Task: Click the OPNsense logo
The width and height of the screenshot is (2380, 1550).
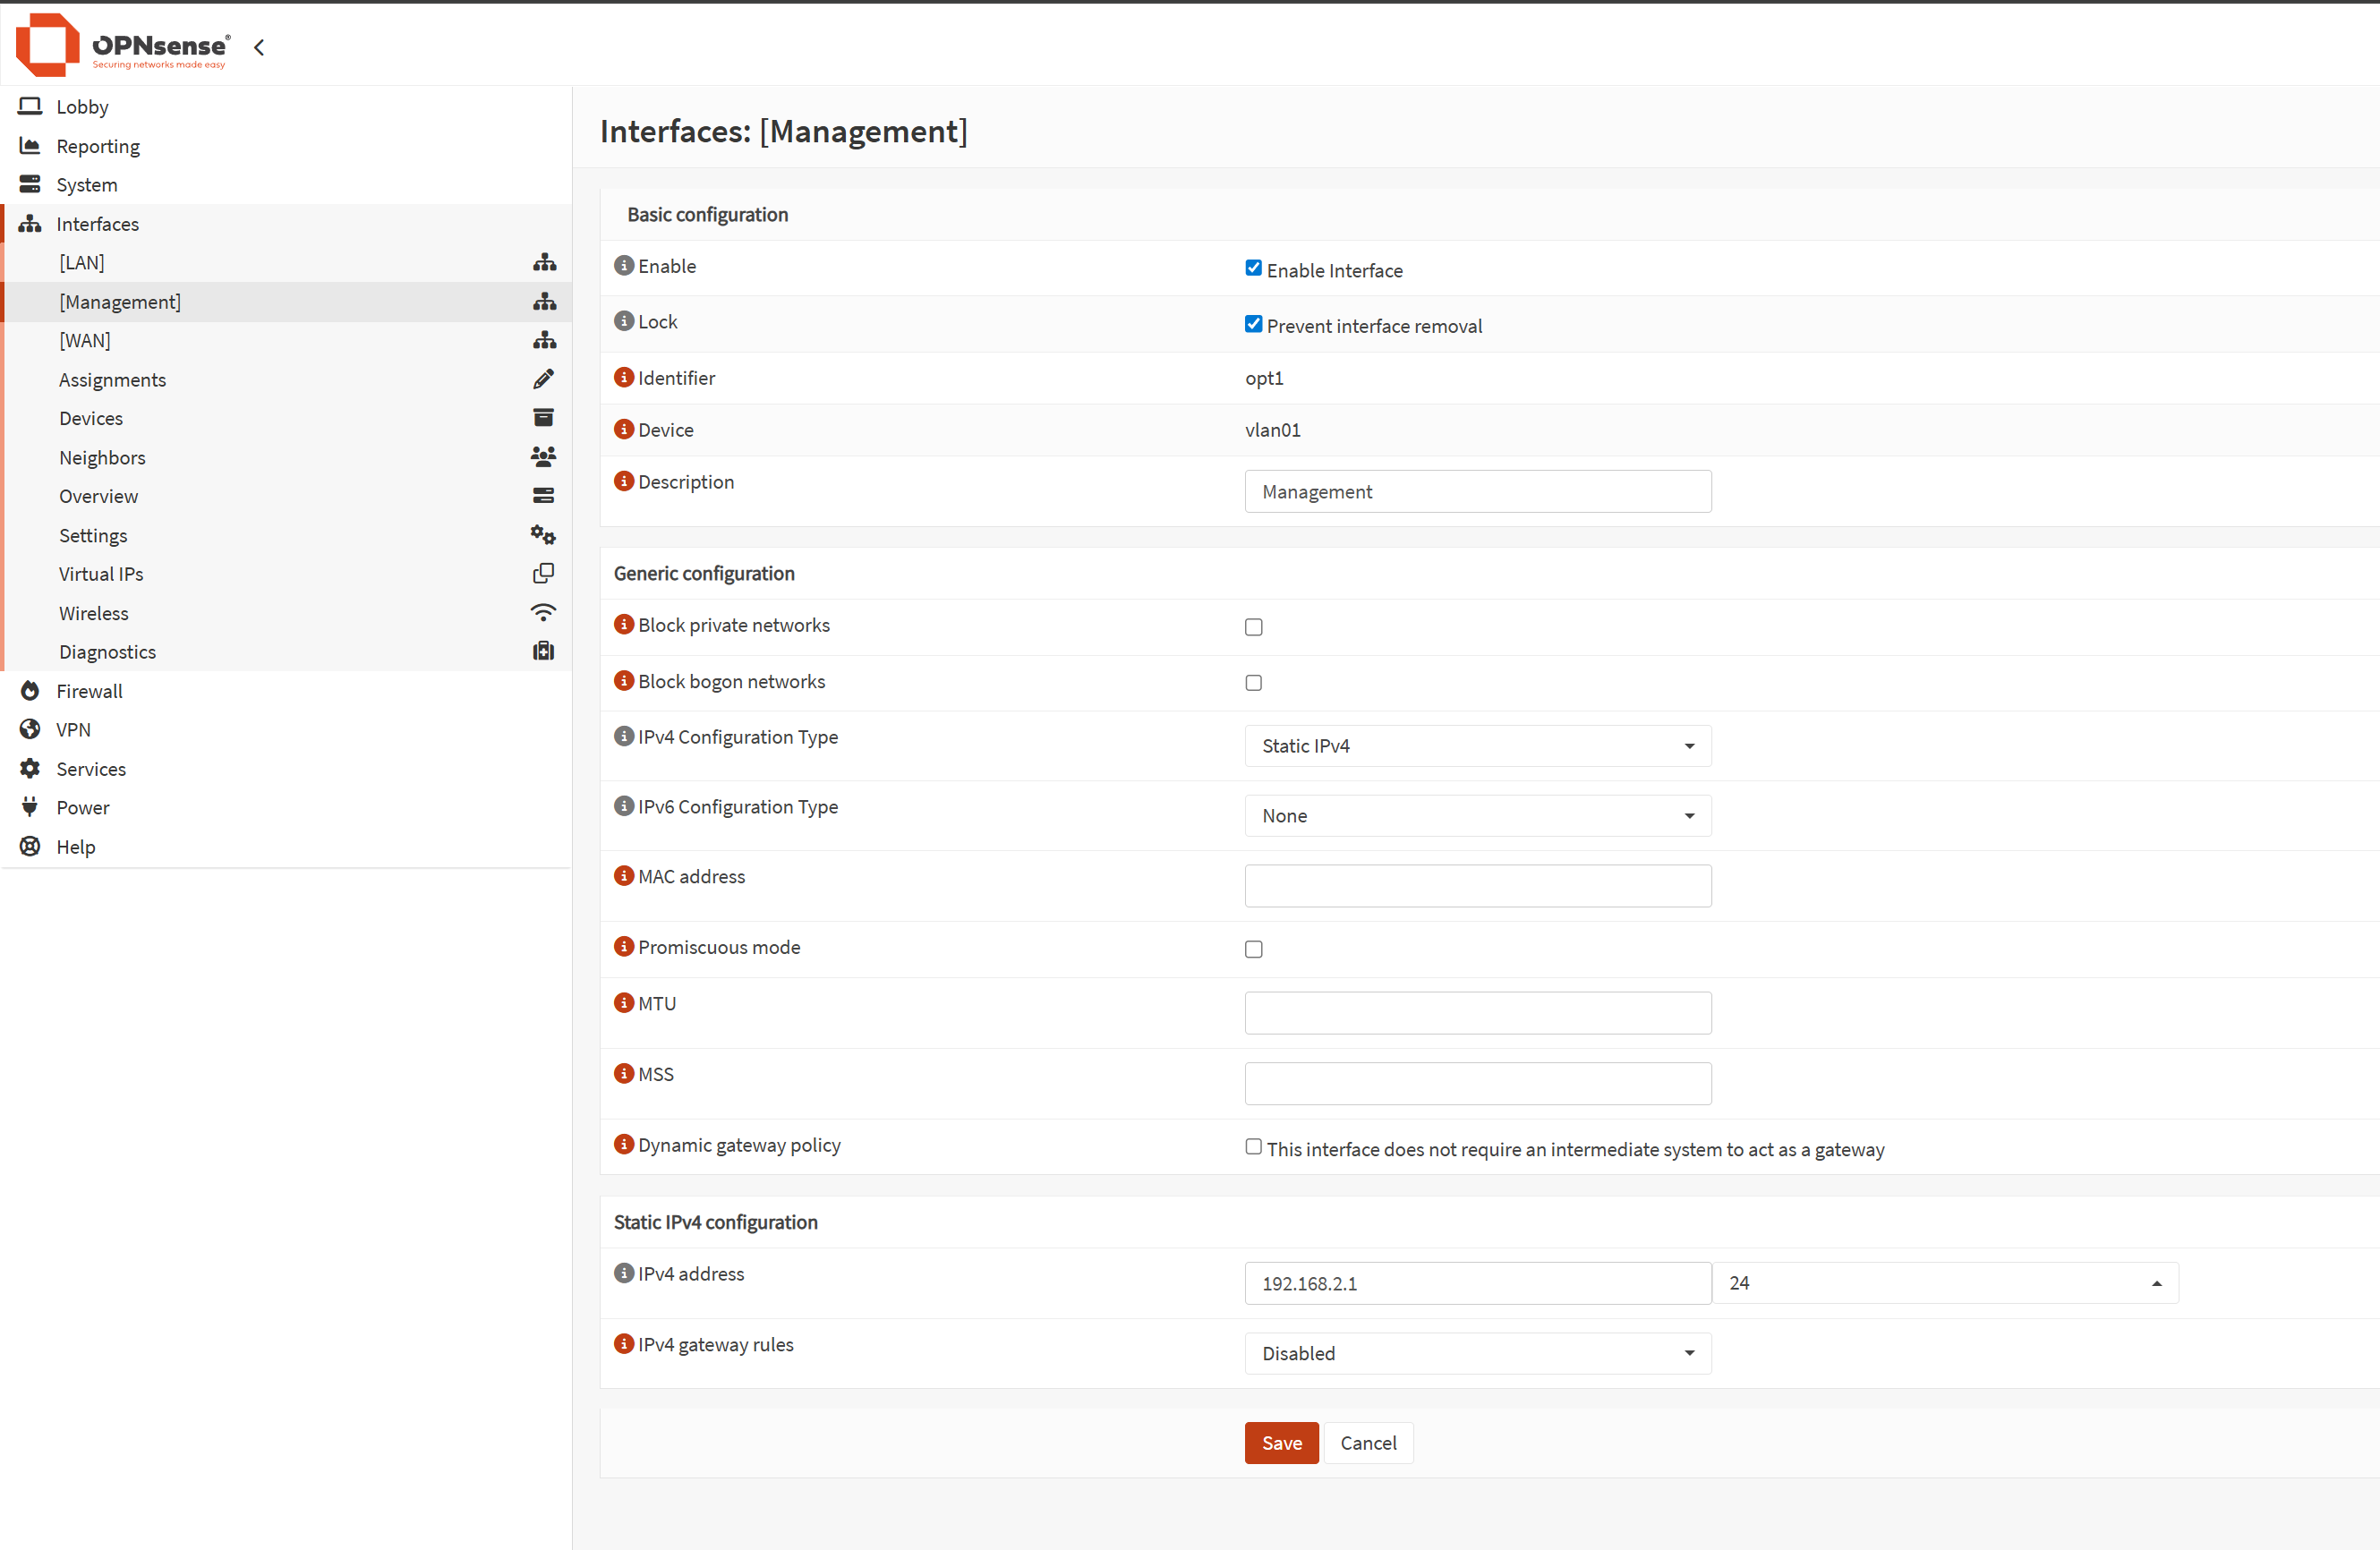Action: click(123, 45)
